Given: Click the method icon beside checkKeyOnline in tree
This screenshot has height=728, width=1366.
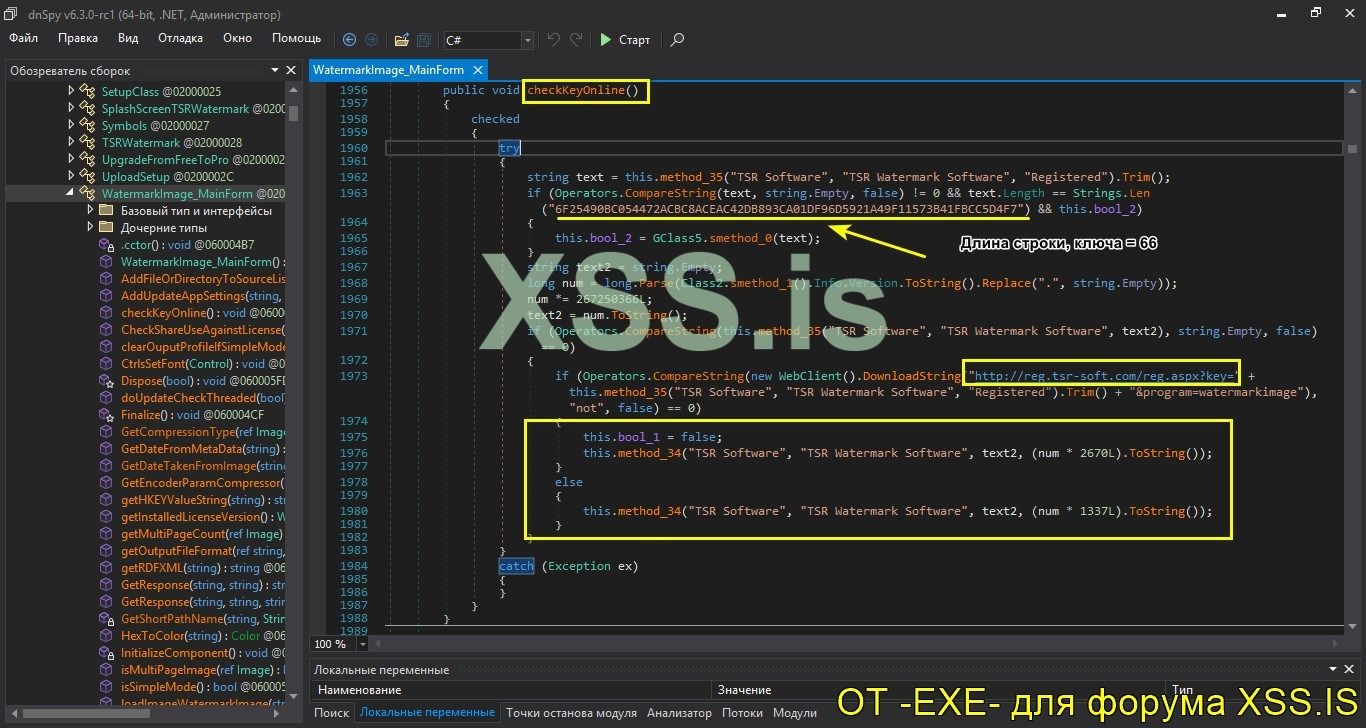Looking at the screenshot, I should coord(107,313).
